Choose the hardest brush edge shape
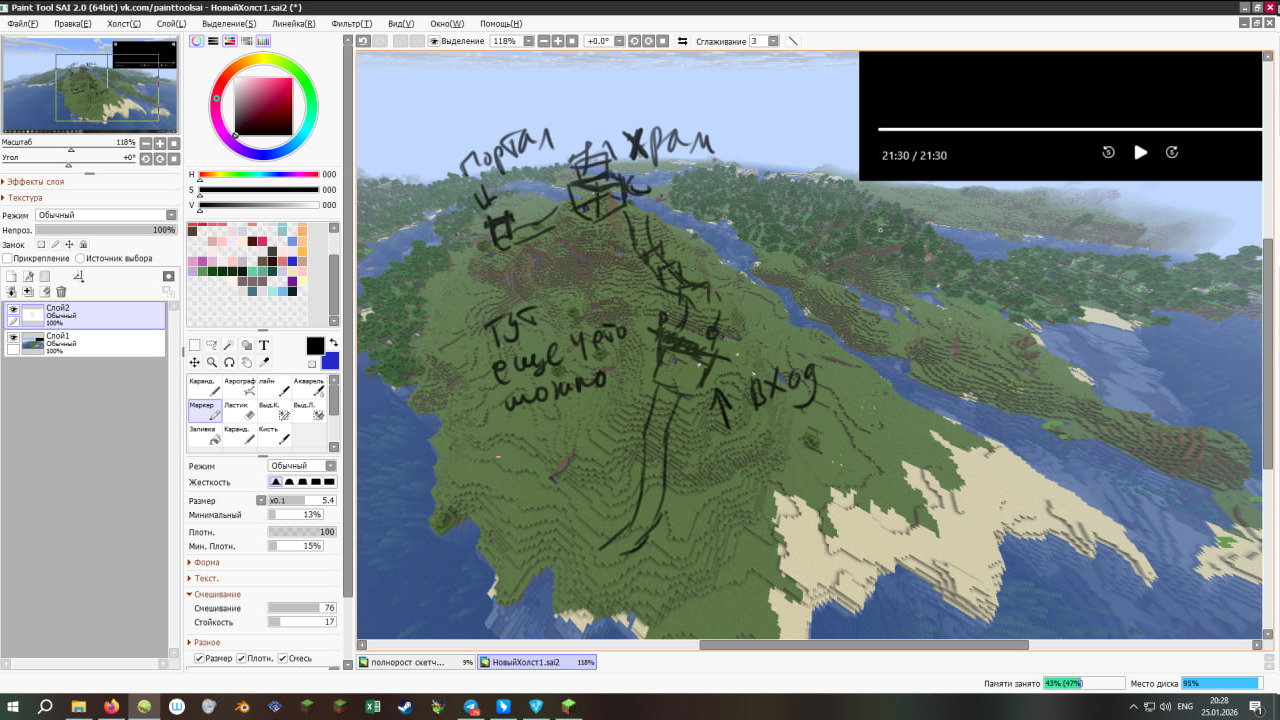Screen dimensions: 1280x720 pyautogui.click(x=329, y=482)
